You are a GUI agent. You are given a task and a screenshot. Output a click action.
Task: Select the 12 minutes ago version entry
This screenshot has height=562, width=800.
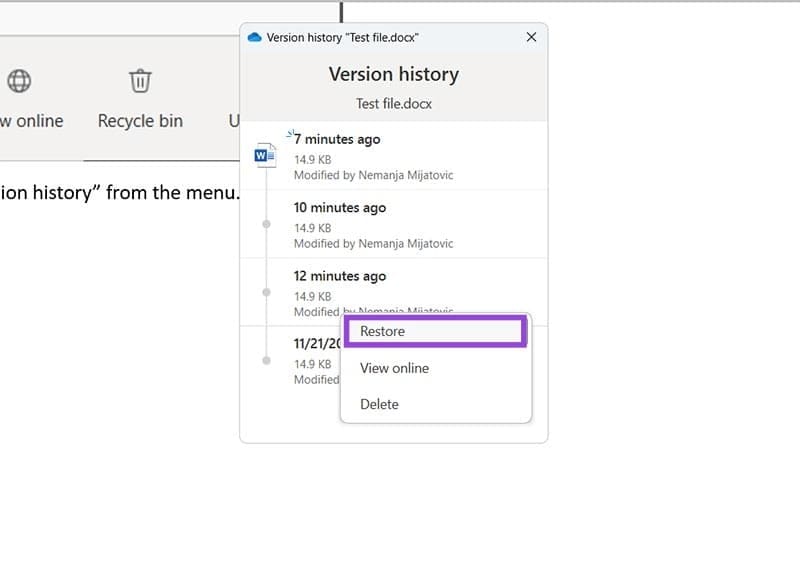[340, 276]
